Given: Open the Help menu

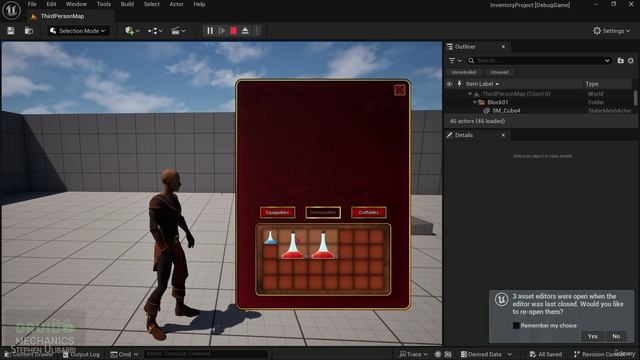Looking at the screenshot, I should click(199, 4).
